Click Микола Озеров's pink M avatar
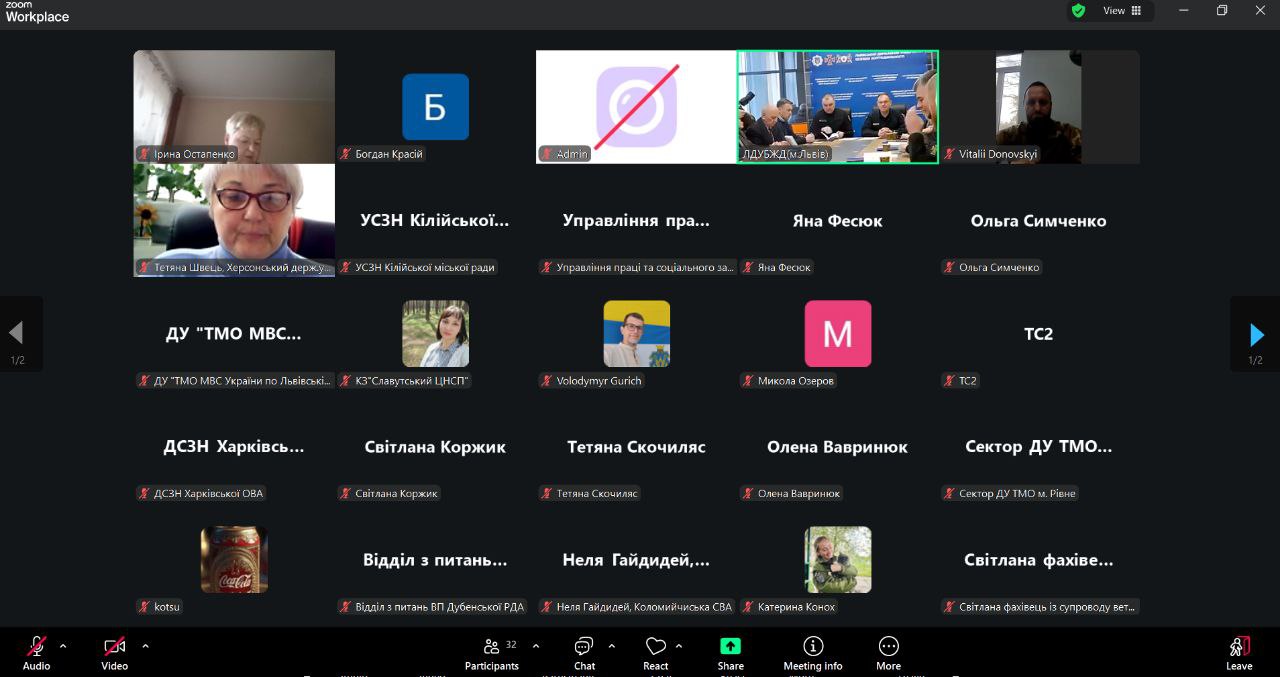The image size is (1280, 677). 837,334
